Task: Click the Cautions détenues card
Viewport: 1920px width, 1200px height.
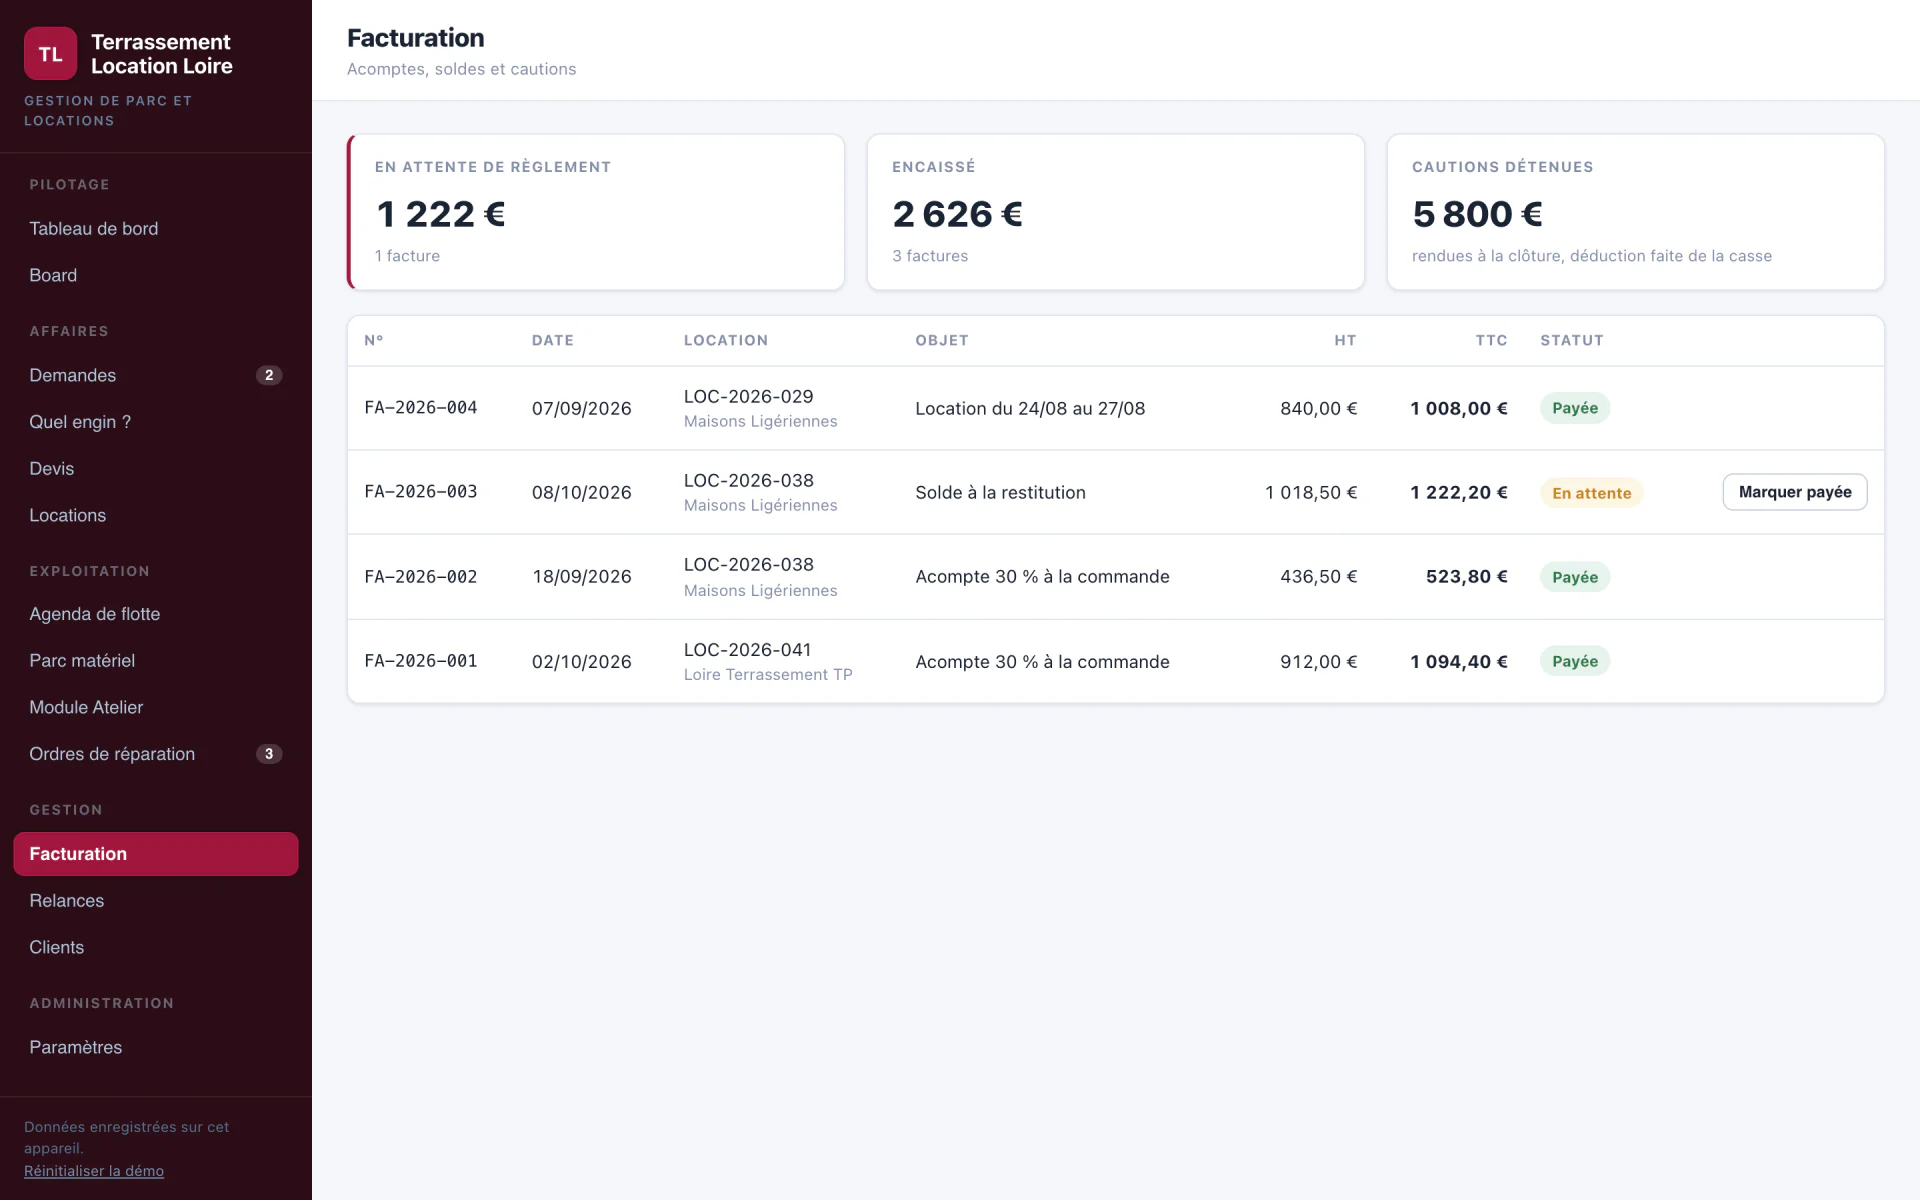Action: [1635, 212]
